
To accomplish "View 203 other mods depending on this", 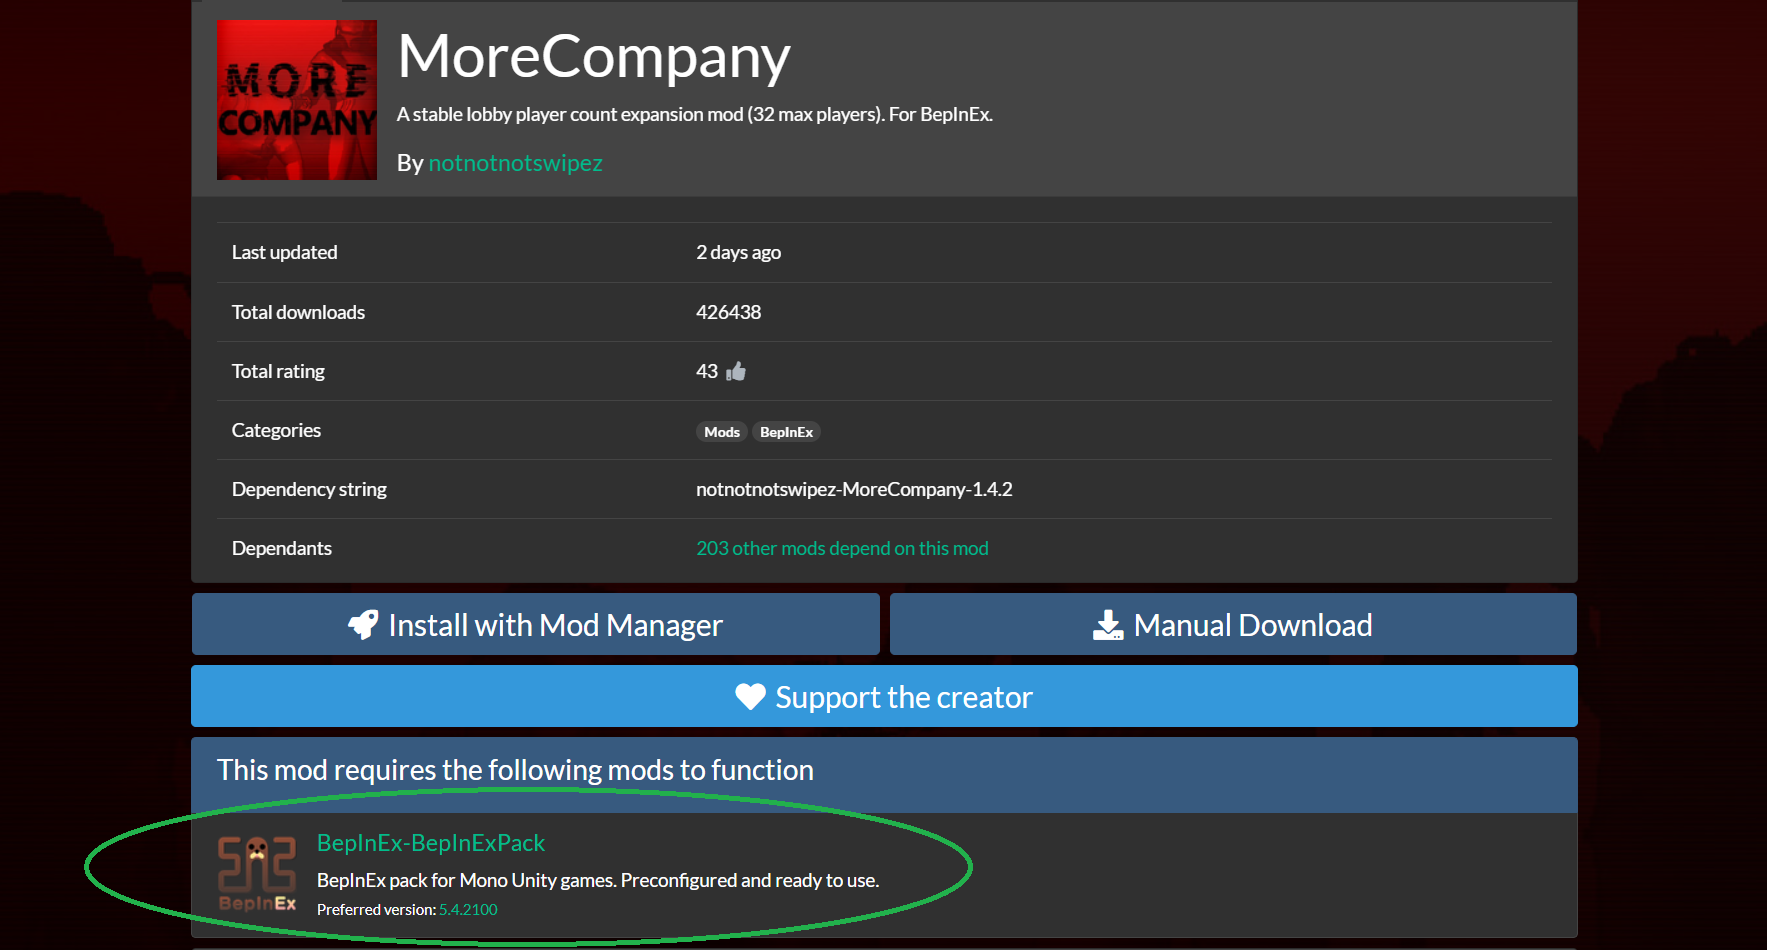I will pyautogui.click(x=842, y=548).
